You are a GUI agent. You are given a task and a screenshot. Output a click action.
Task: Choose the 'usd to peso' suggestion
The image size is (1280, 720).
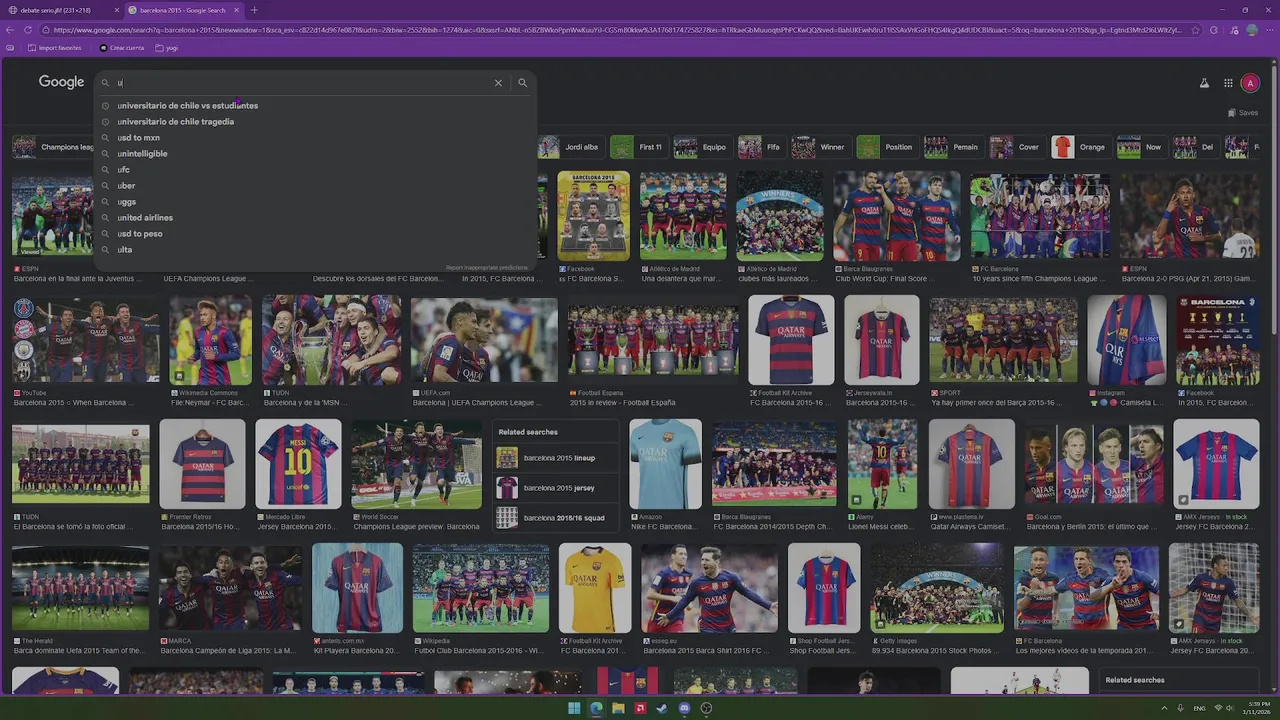tap(139, 233)
